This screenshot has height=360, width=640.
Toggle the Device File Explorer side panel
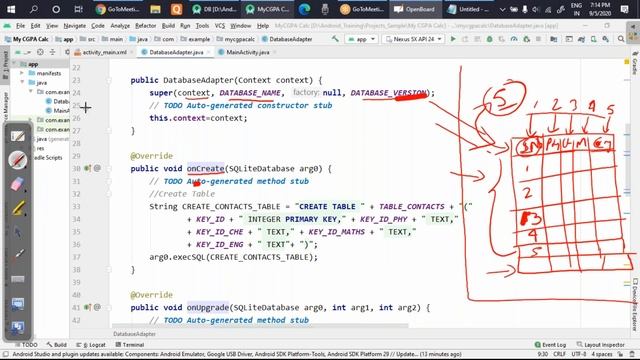635,304
